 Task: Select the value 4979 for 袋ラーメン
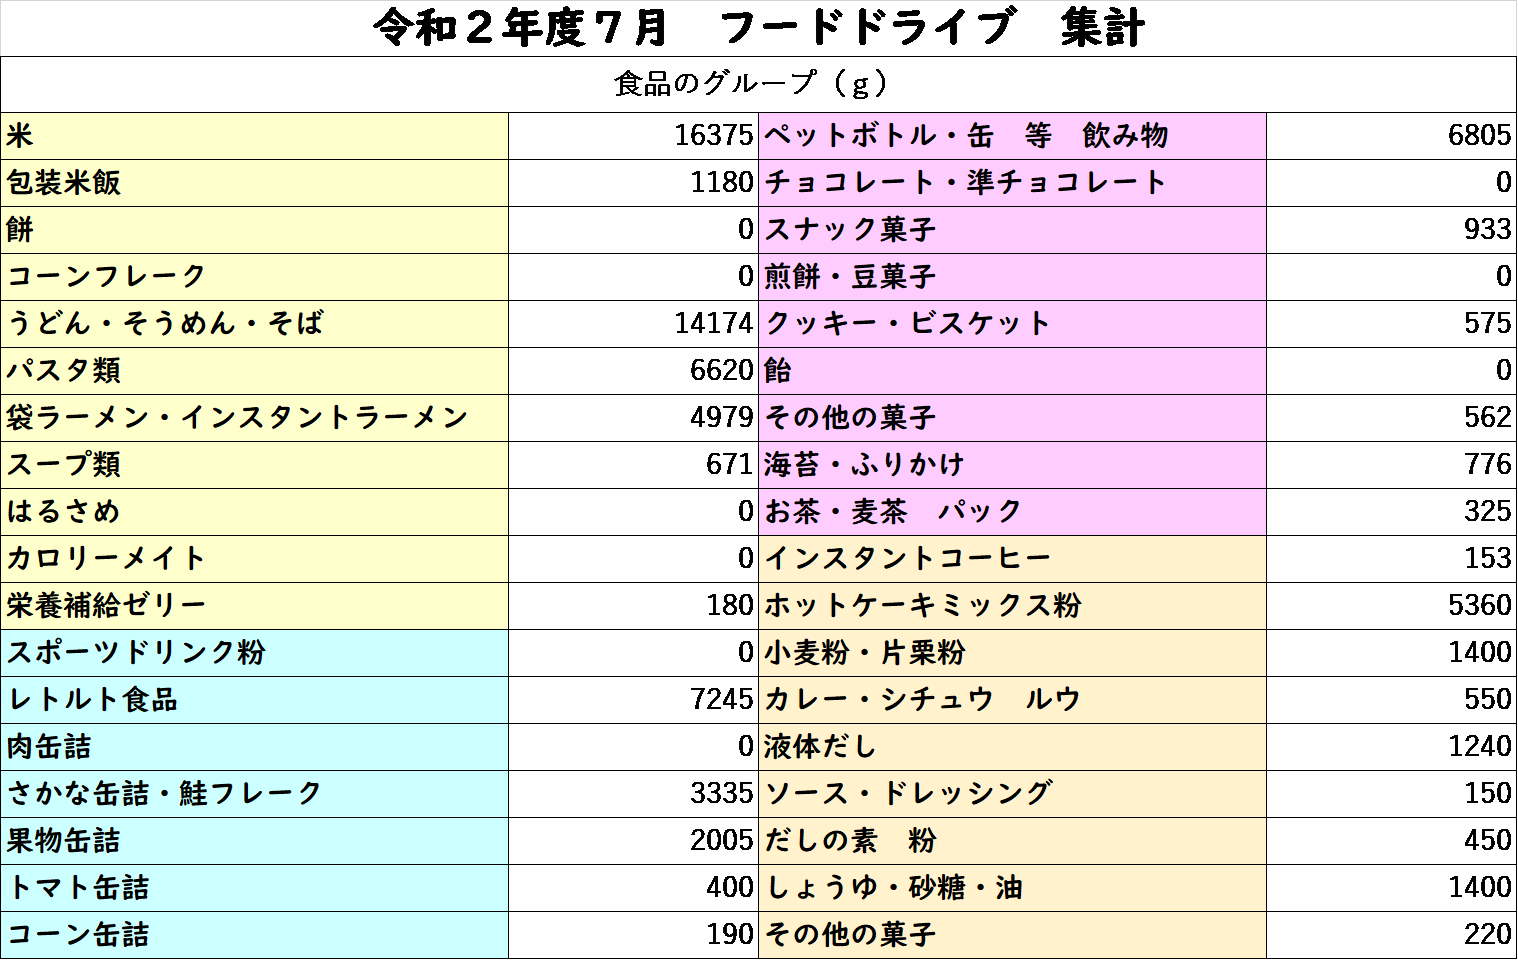click(633, 418)
